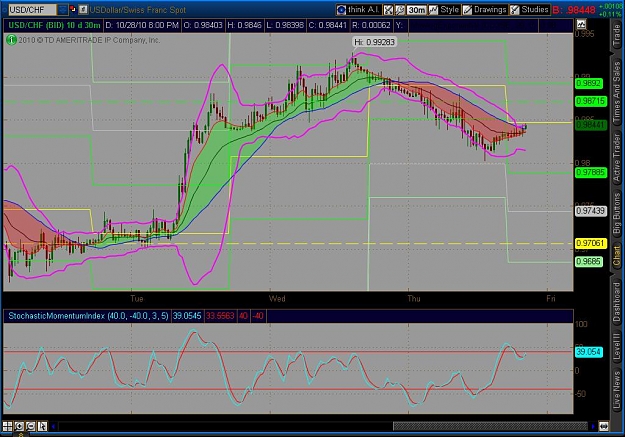Switch to the Active Trader side tab
This screenshot has width=625, height=437.
pos(617,157)
